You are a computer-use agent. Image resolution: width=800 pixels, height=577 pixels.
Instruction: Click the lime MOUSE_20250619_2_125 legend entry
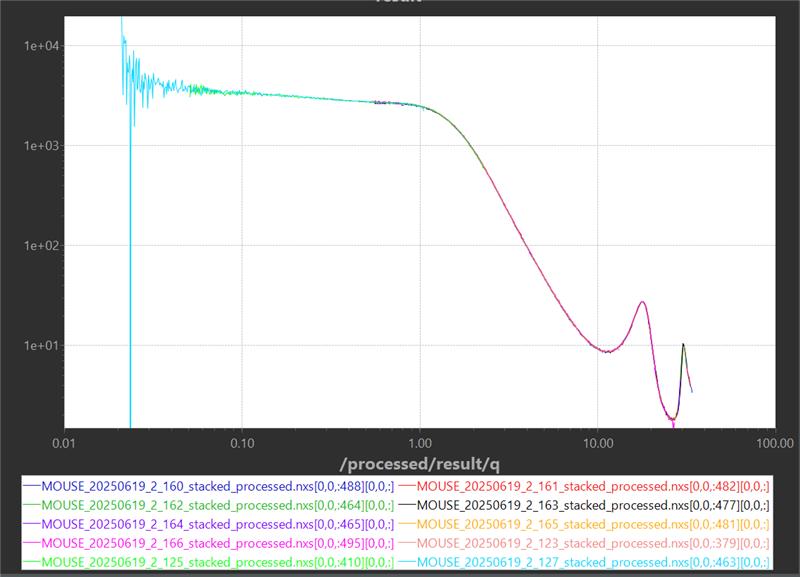(x=217, y=561)
